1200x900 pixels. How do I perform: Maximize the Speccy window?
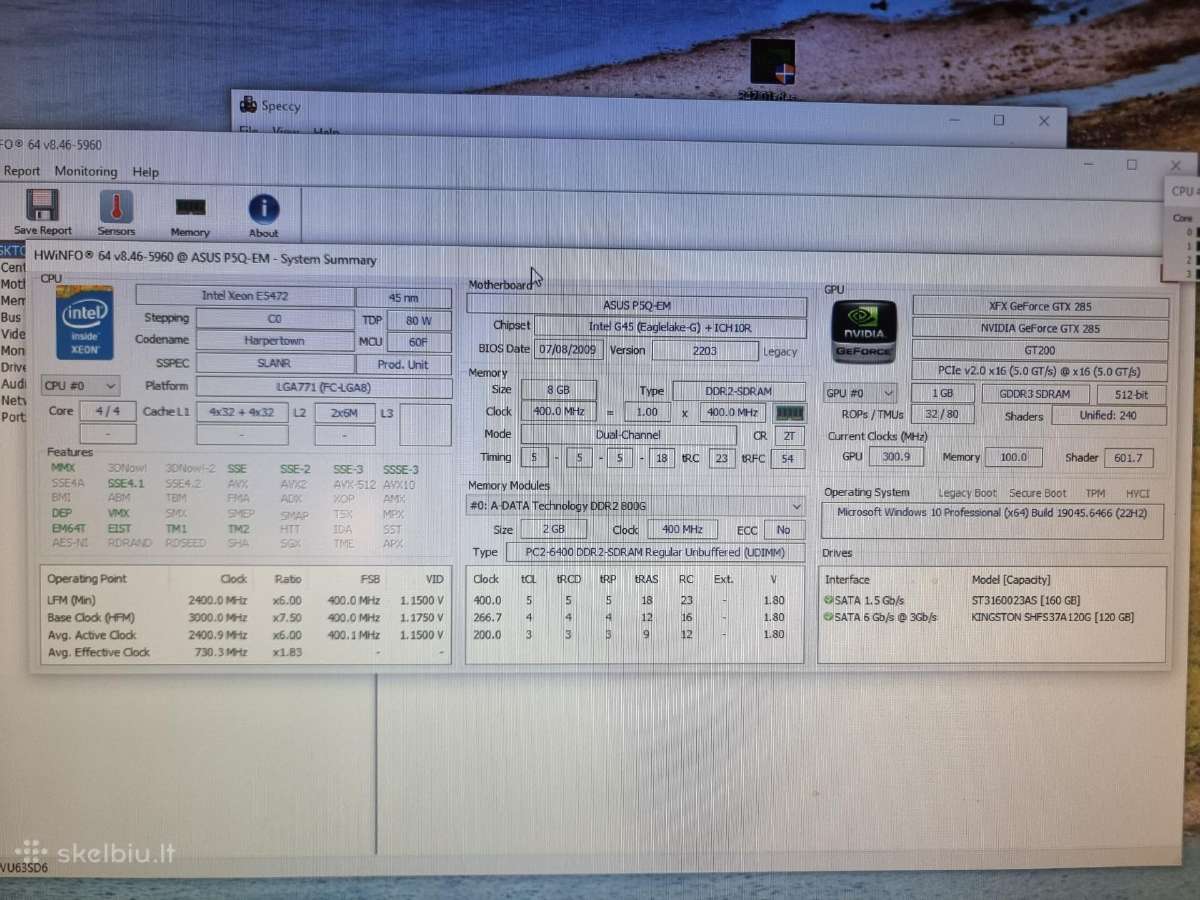point(998,120)
